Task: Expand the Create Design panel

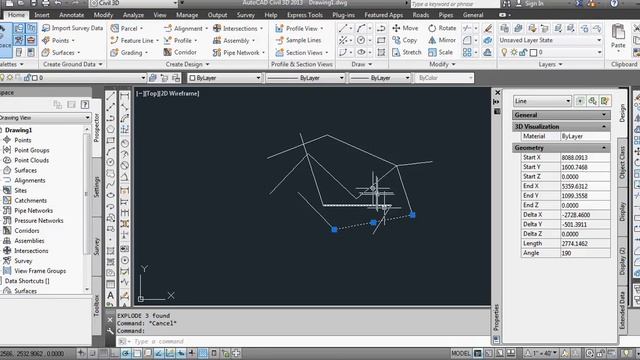Action: [x=187, y=64]
